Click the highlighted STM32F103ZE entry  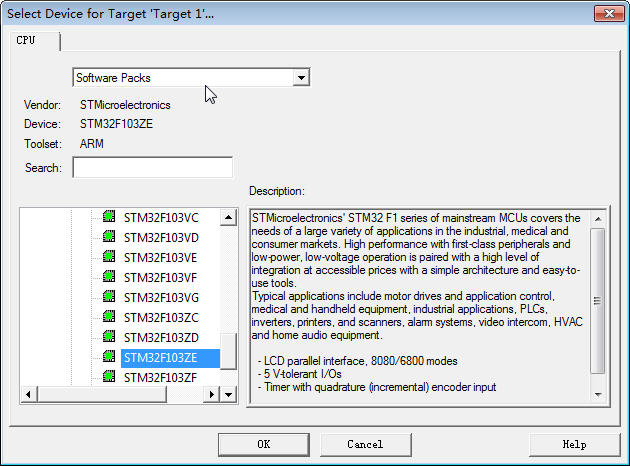(170, 358)
